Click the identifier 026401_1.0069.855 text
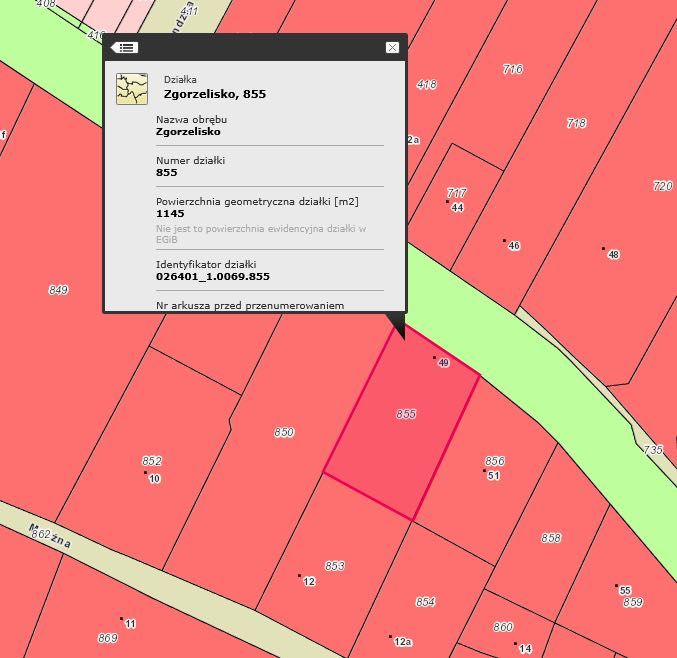 [x=213, y=276]
